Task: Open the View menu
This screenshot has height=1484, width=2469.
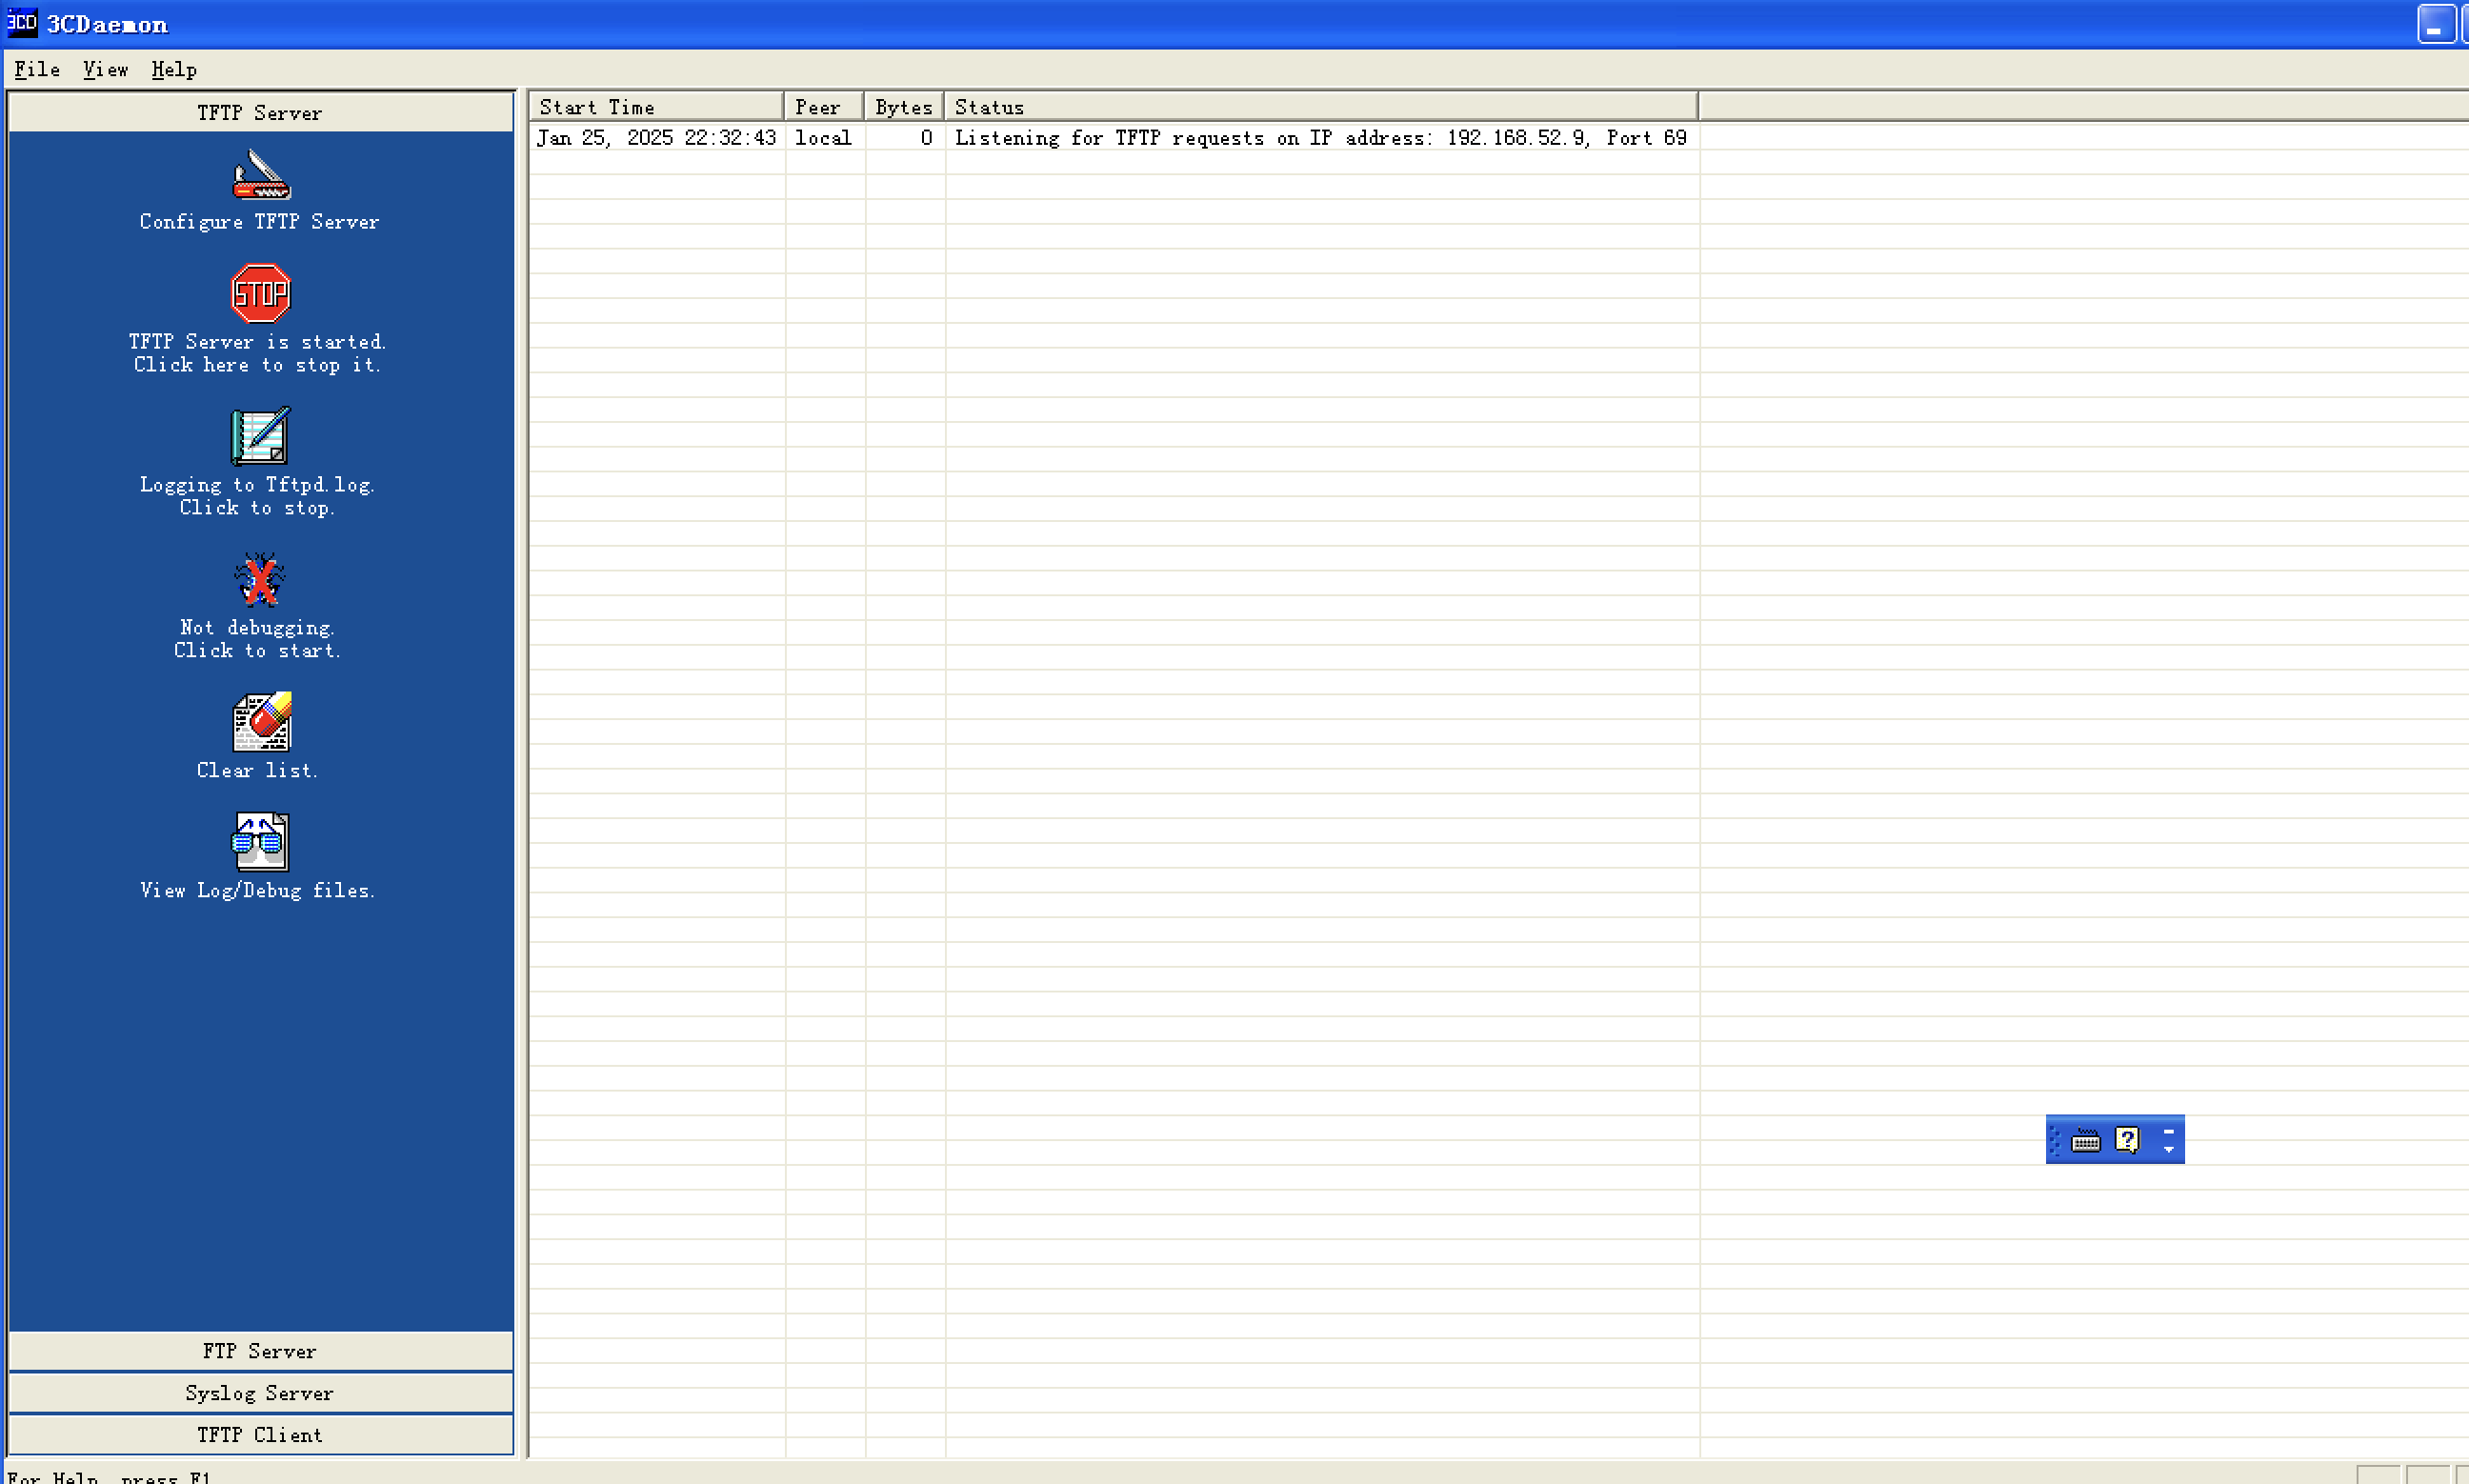Action: point(105,70)
